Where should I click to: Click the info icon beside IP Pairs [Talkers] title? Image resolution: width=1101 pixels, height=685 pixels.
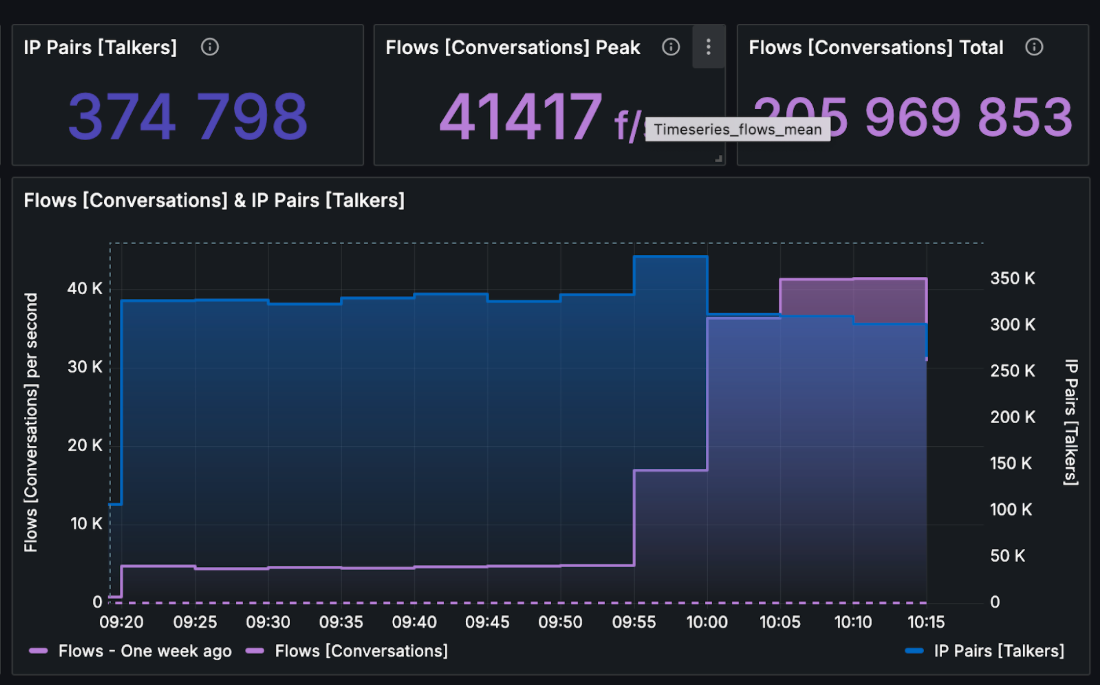(210, 47)
